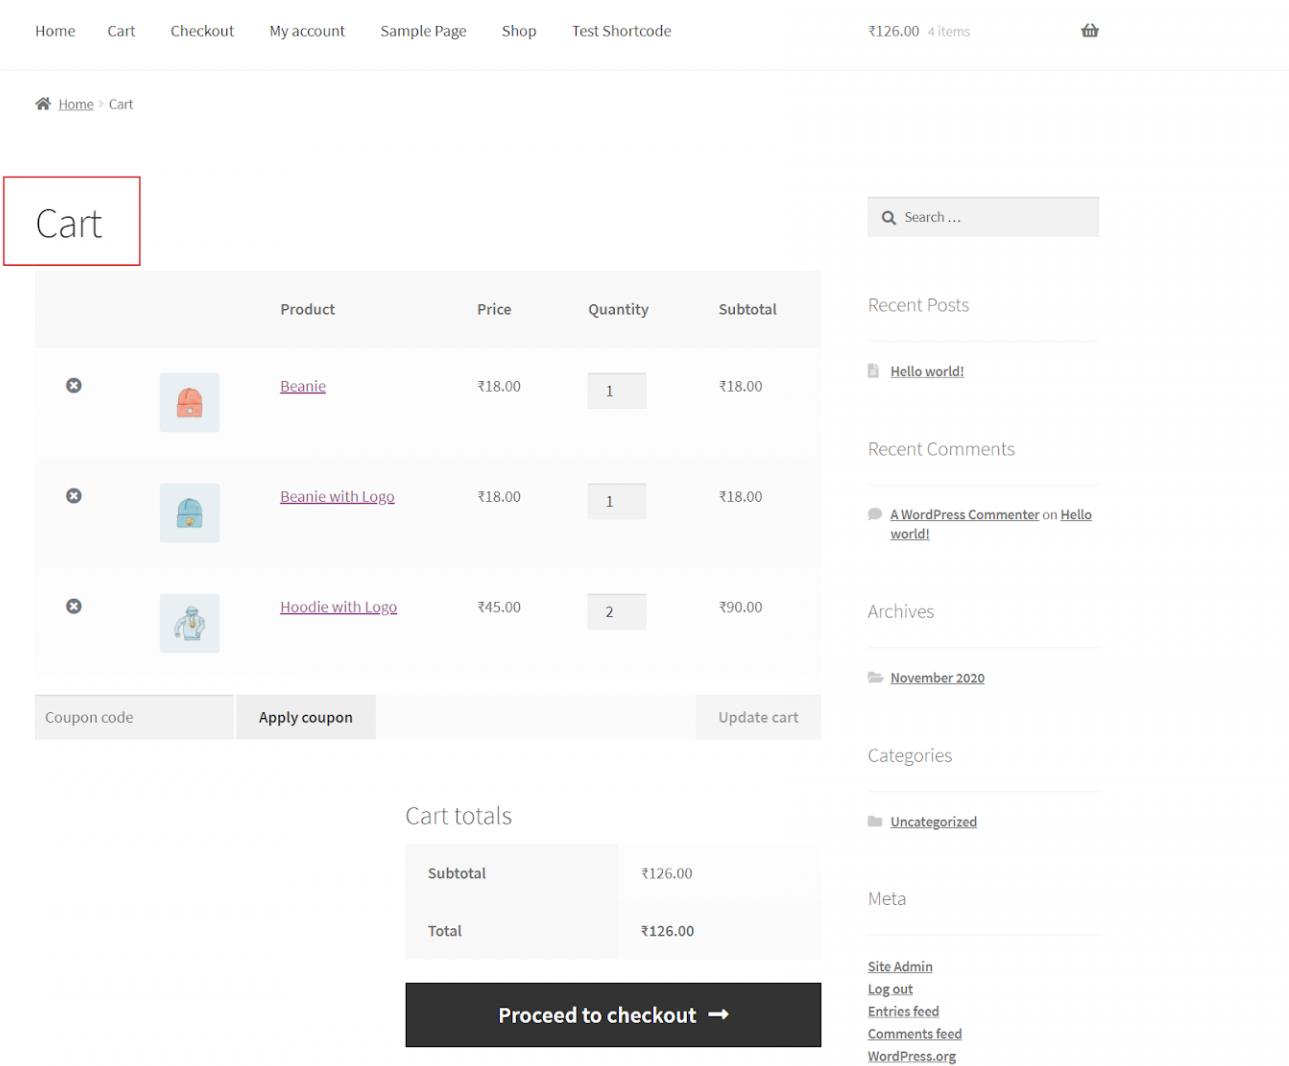Click the comment bubble icon beside A WordPress Commenter
Screen dimensions: 1289x1066
875,514
